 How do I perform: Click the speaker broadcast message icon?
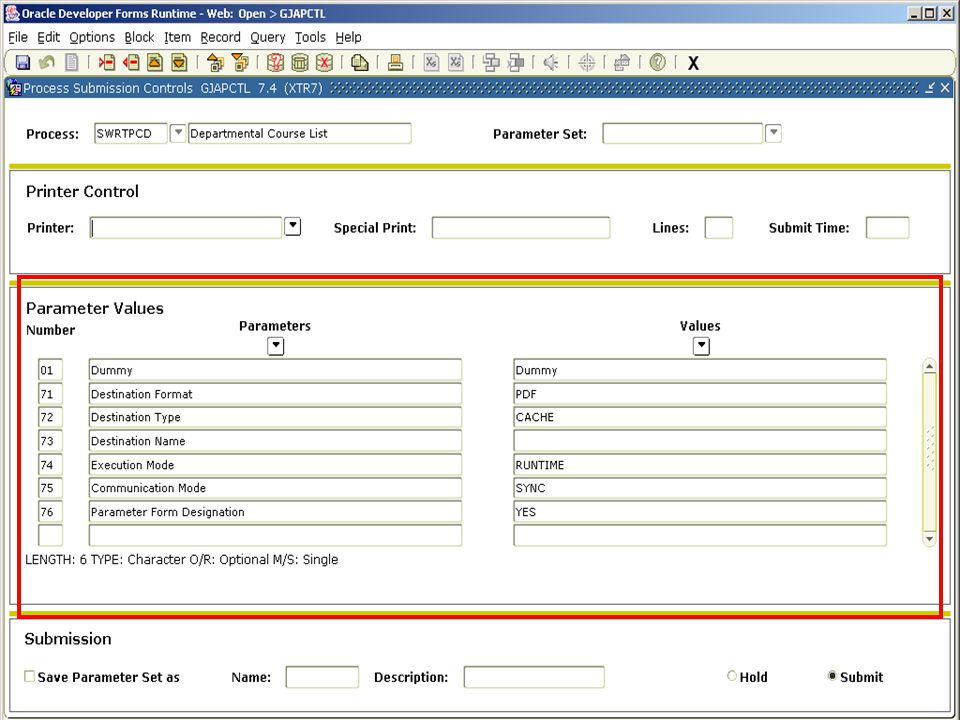(551, 62)
